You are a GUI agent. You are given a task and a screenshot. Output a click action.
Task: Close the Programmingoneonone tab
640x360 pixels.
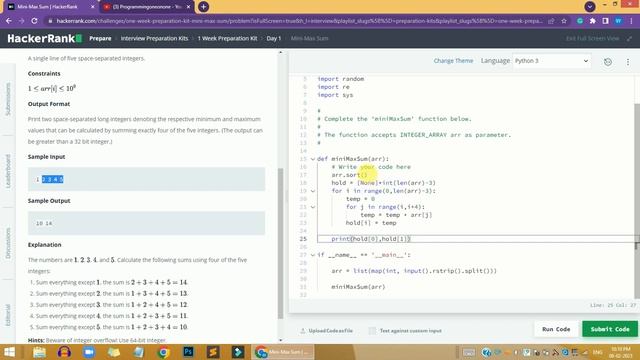pyautogui.click(x=189, y=7)
